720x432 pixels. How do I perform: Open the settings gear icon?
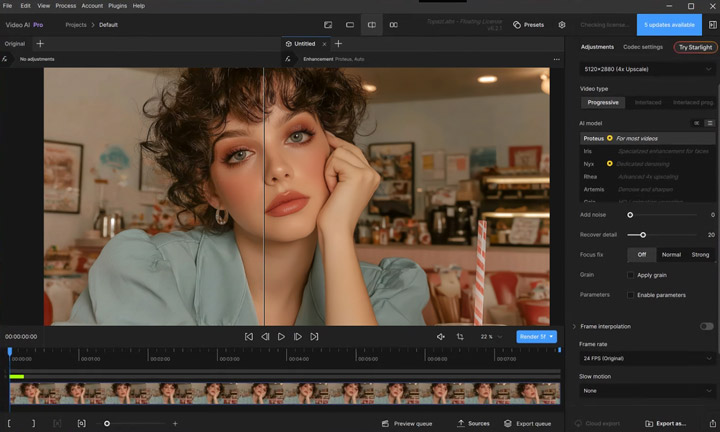click(x=562, y=24)
